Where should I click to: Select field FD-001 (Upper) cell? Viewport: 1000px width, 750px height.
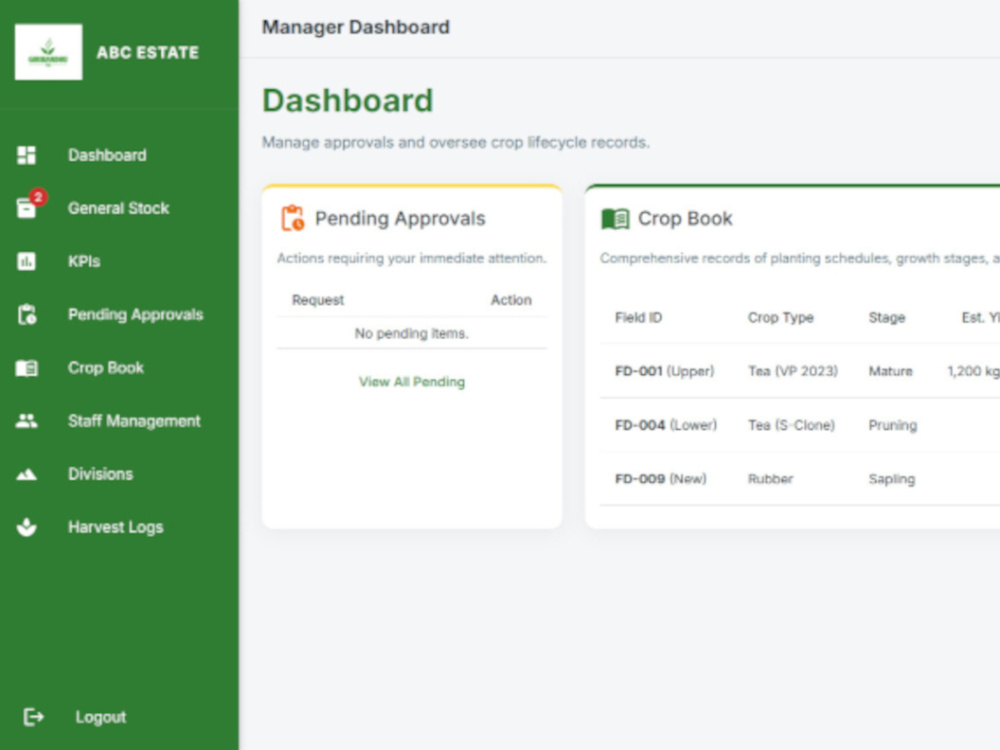click(x=665, y=371)
